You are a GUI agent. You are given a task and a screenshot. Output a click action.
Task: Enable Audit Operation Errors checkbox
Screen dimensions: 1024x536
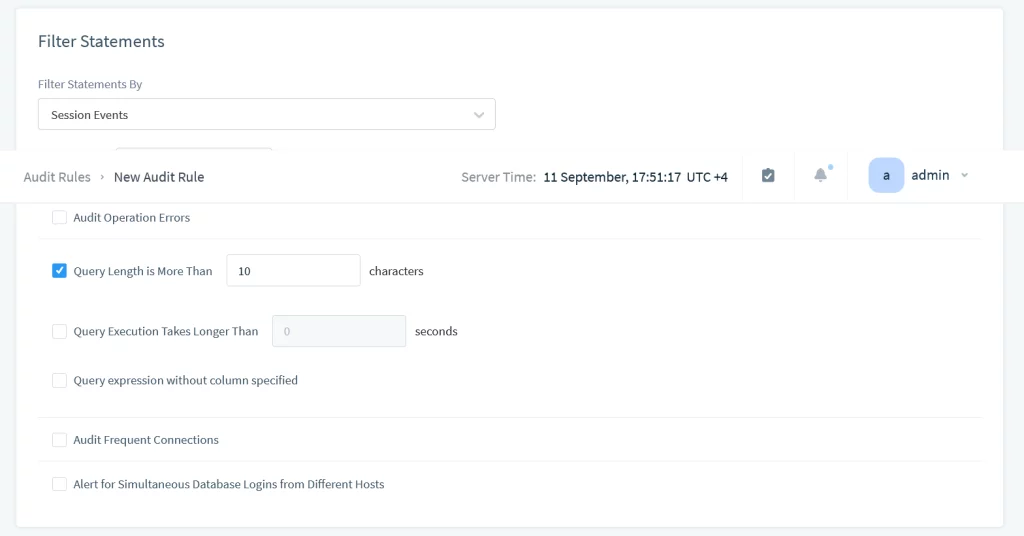point(59,217)
